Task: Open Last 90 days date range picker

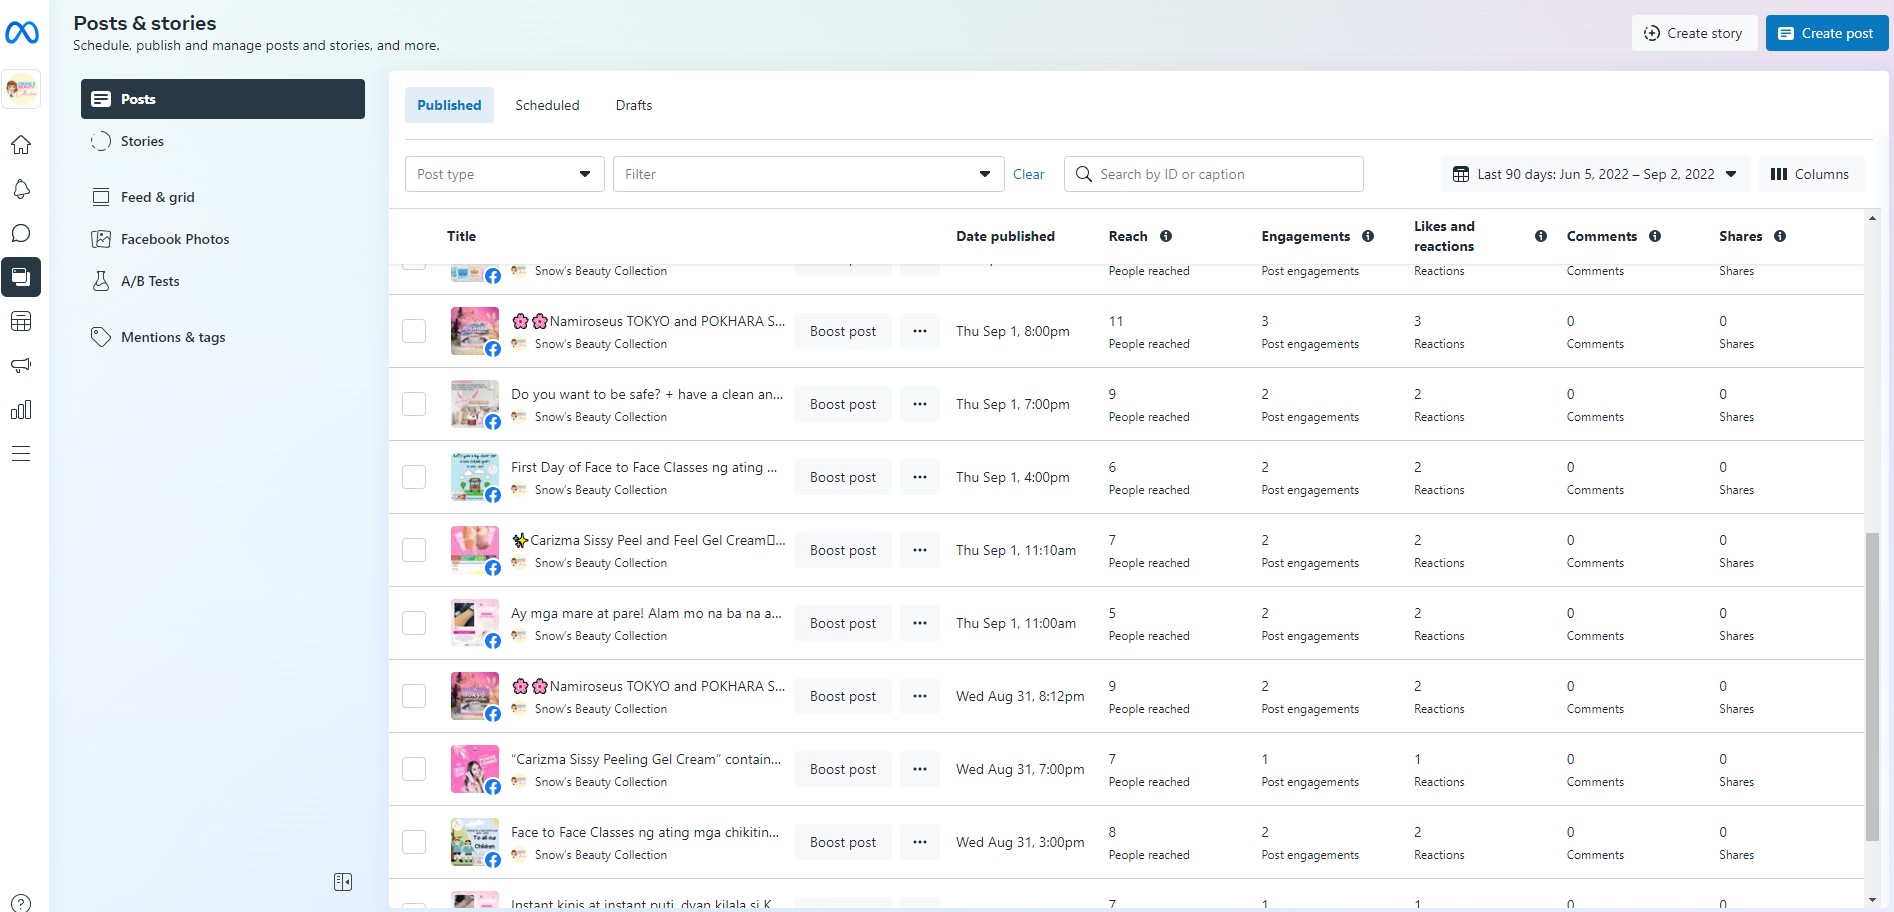Action: (1595, 174)
